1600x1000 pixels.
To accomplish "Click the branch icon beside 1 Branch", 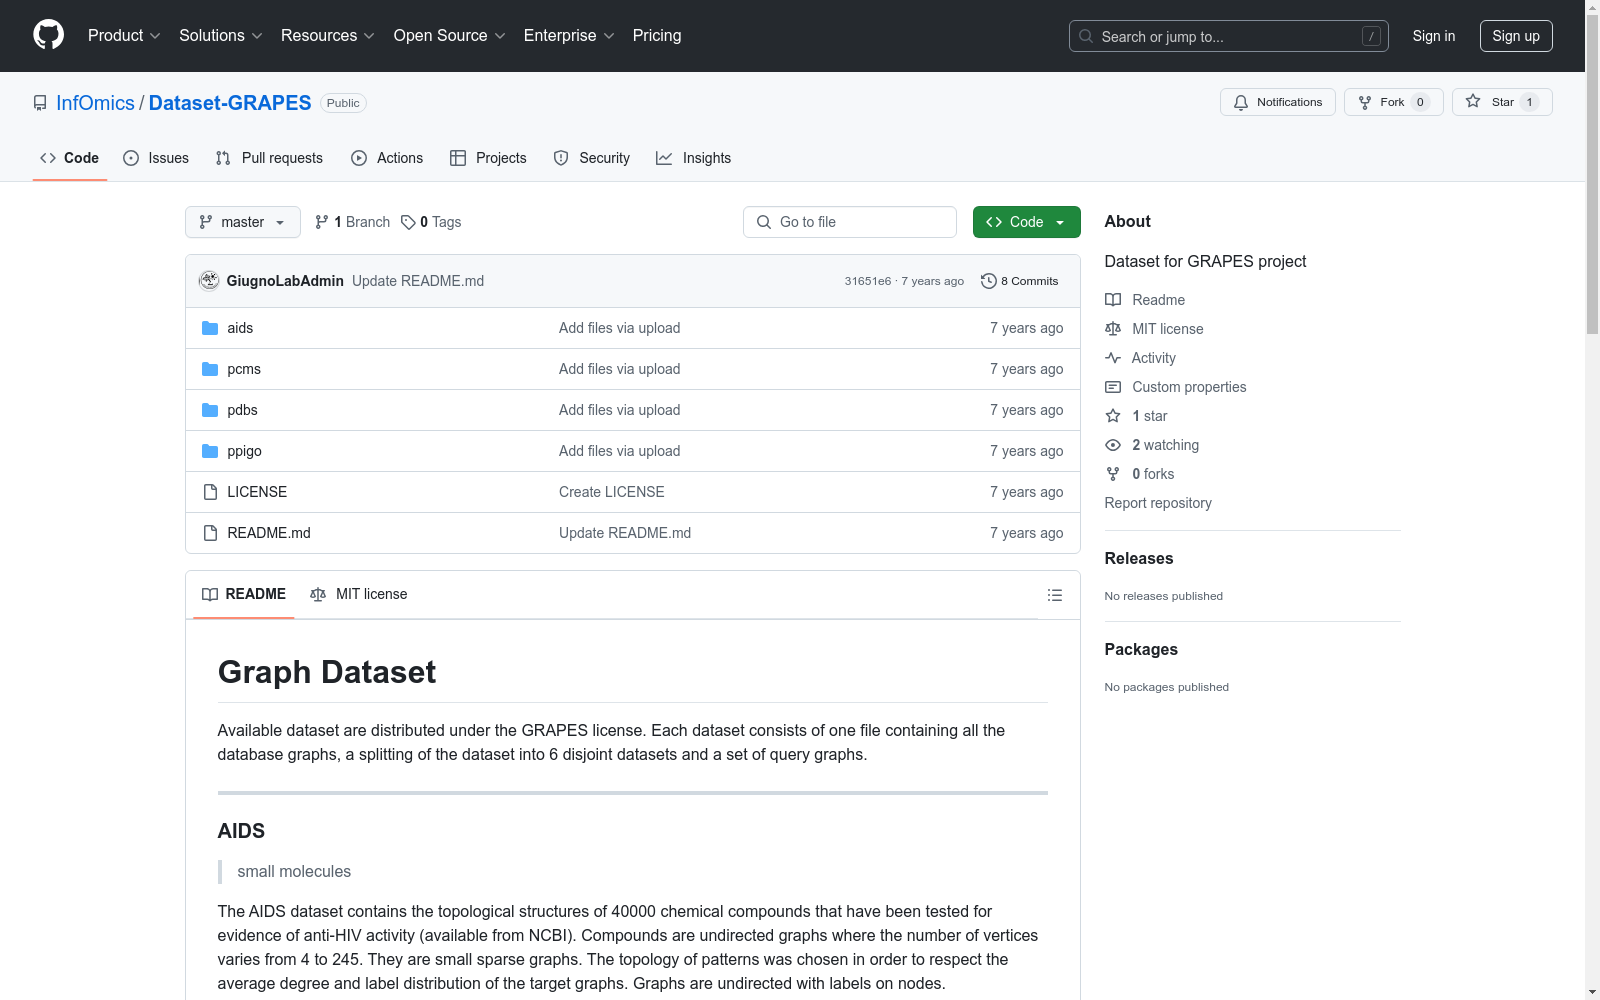I will tap(322, 222).
